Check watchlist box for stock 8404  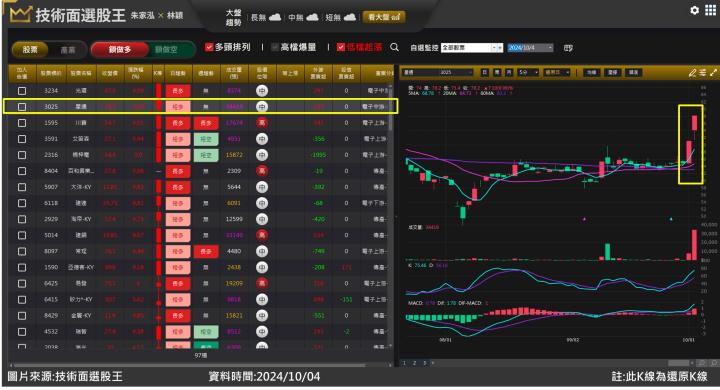pos(22,171)
